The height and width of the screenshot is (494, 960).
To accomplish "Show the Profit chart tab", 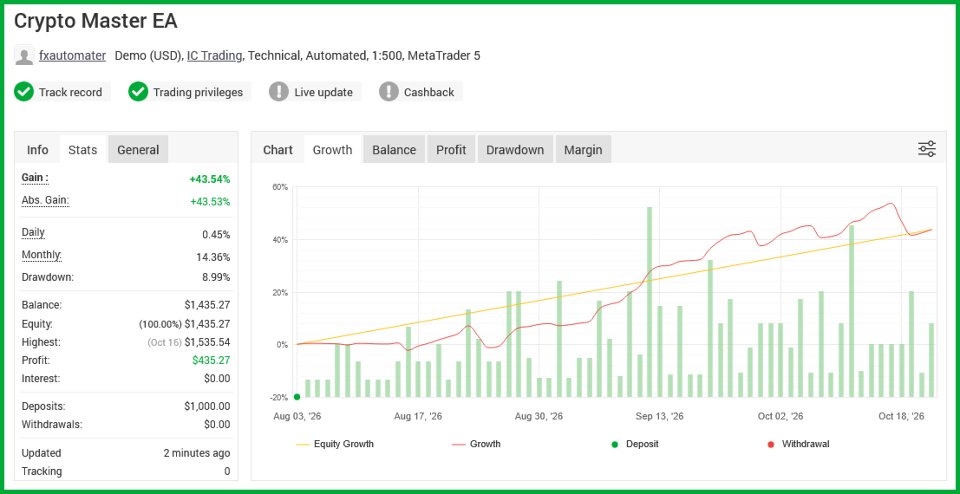I will coord(451,149).
